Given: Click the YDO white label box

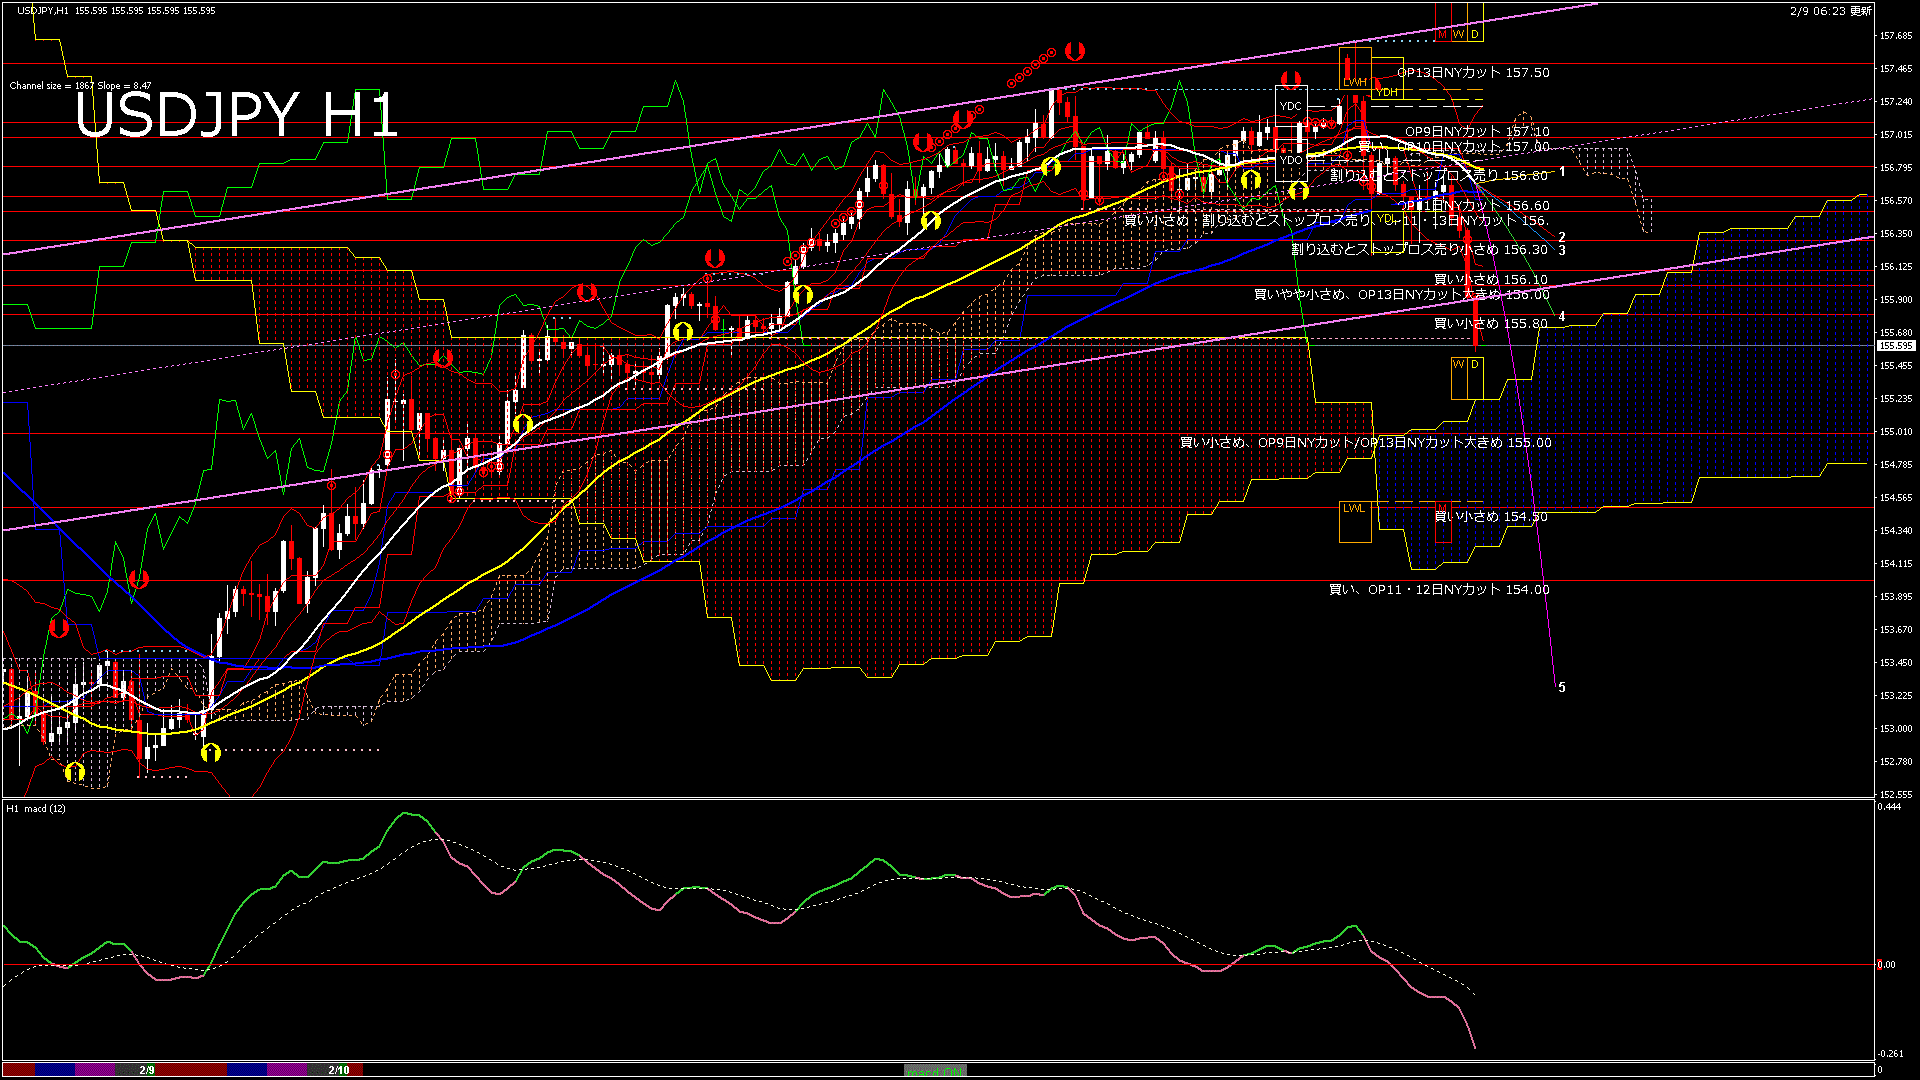Looking at the screenshot, I should coord(1290,160).
